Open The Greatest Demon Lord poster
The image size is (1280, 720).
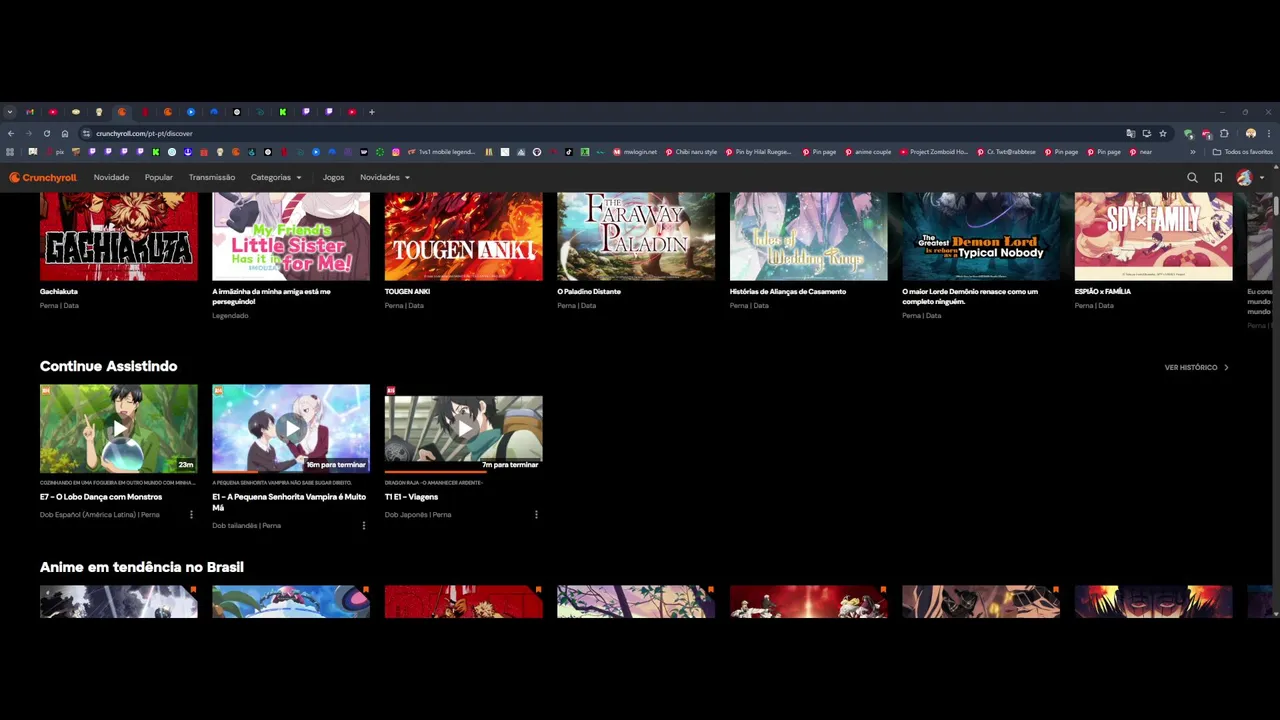coord(981,237)
